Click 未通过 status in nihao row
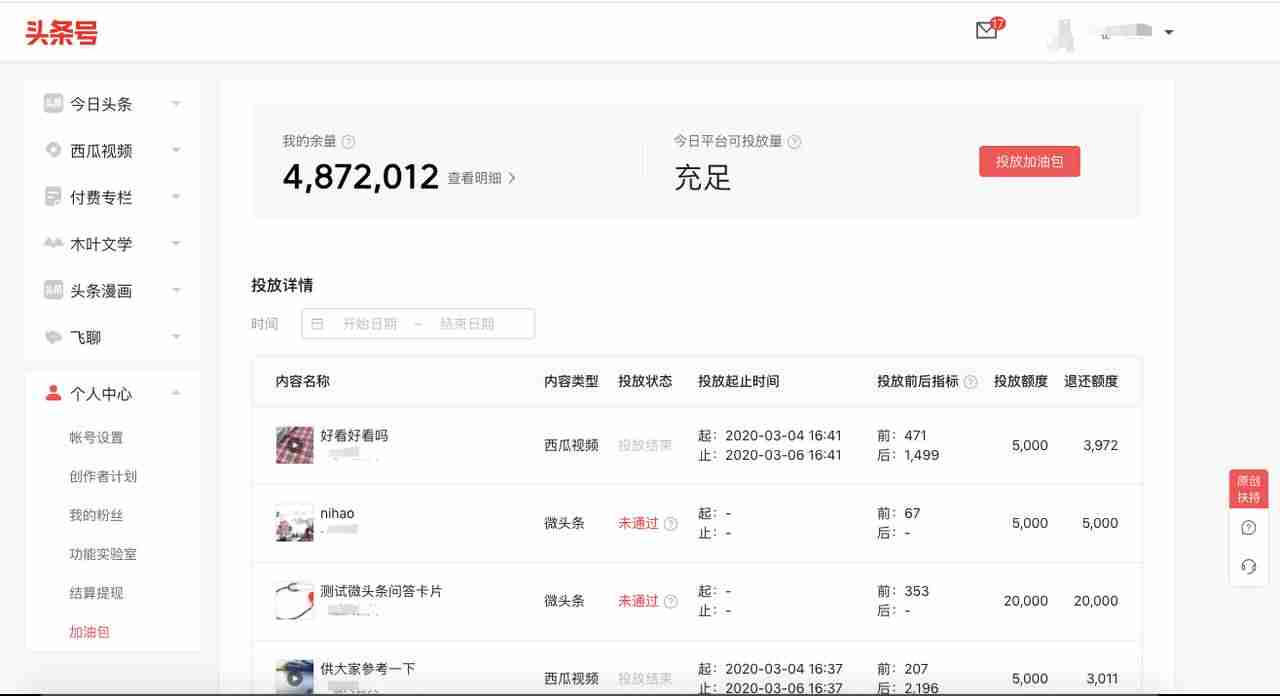Screen dimensions: 1280x696 (x=638, y=523)
